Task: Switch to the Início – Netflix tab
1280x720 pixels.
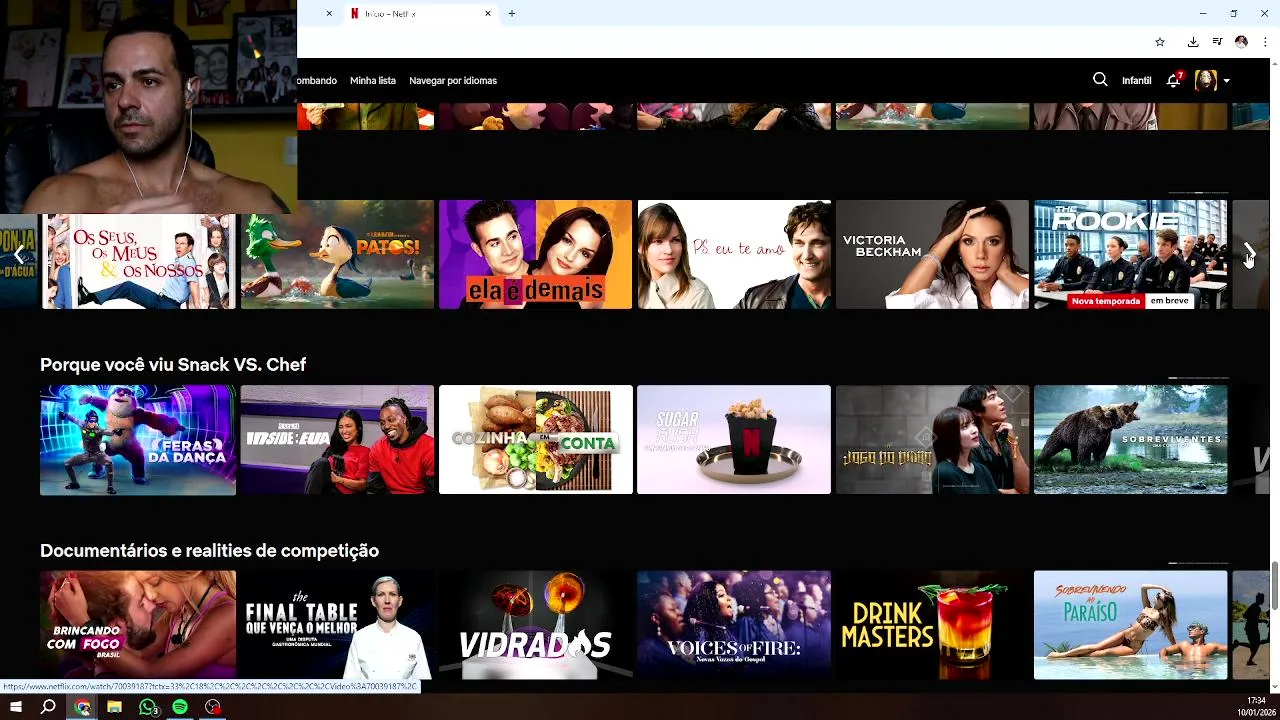Action: click(x=420, y=14)
